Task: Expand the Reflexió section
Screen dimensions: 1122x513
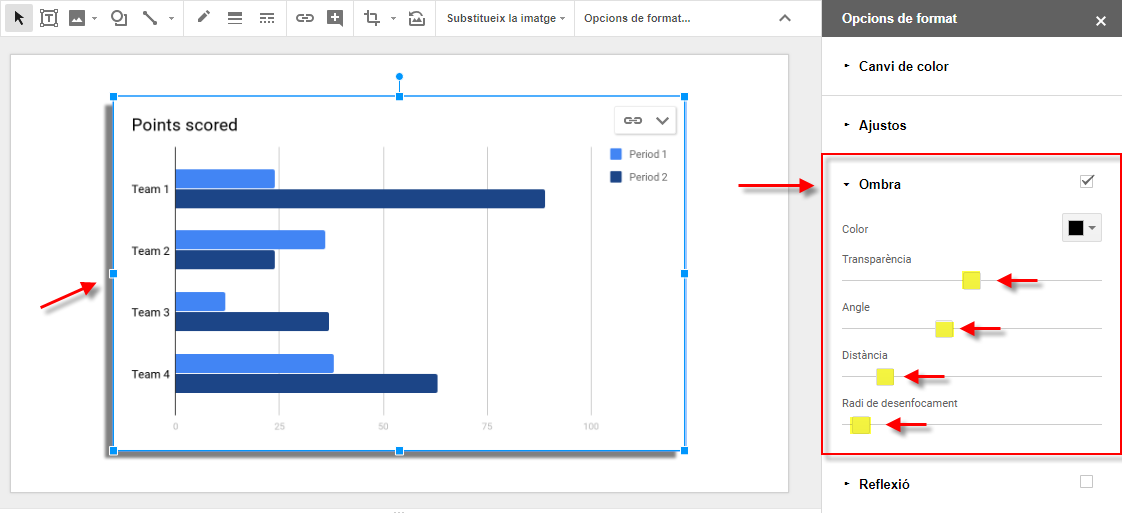Action: point(877,484)
